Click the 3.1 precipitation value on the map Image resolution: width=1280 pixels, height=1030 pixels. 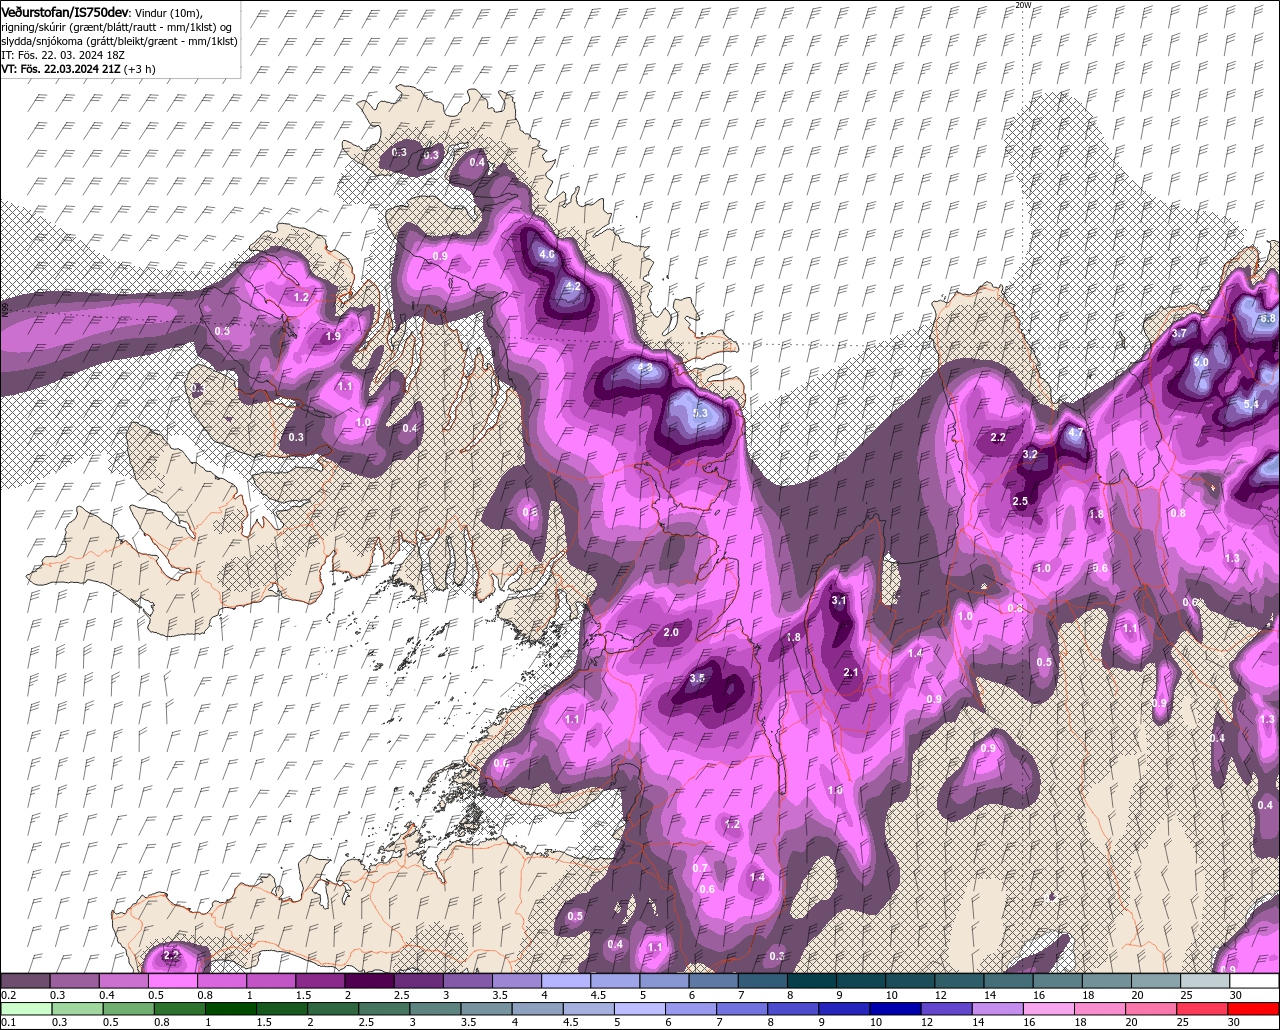click(839, 600)
